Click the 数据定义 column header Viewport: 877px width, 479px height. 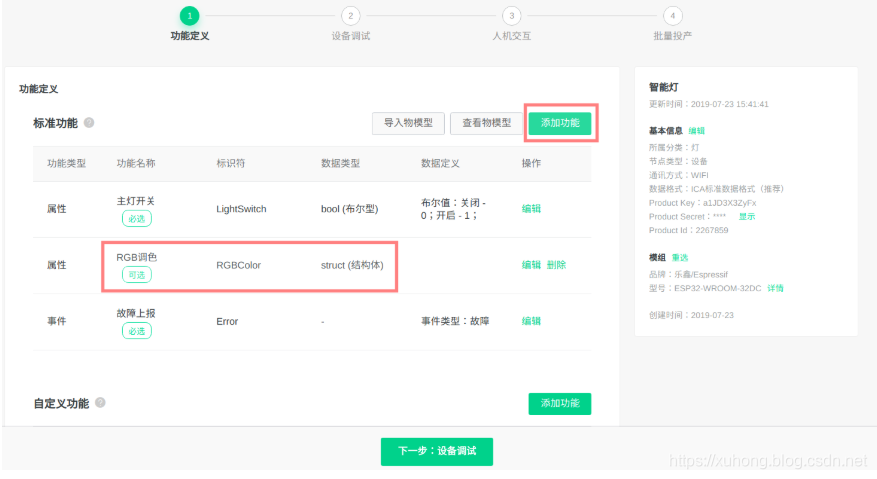(440, 163)
